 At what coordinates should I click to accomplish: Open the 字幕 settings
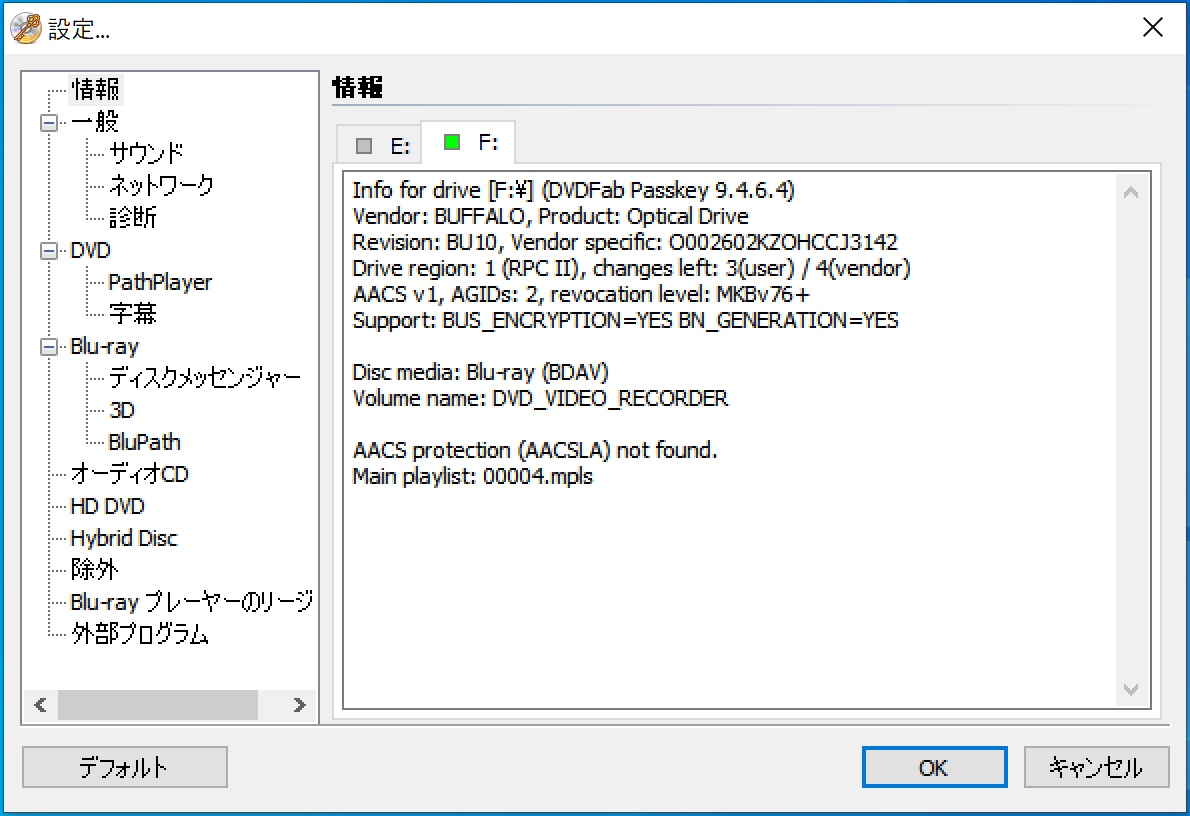point(133,313)
